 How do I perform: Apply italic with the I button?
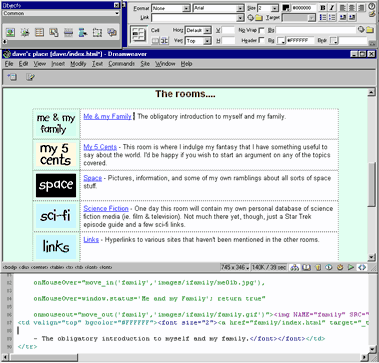coord(332,8)
